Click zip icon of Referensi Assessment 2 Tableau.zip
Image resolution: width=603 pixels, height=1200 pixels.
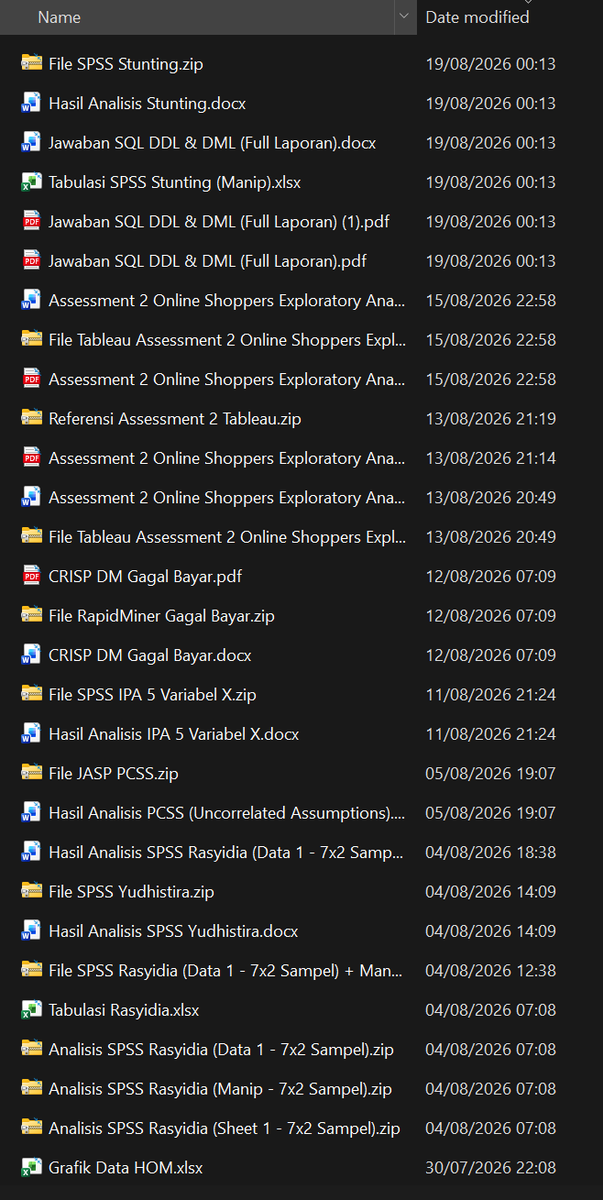pyautogui.click(x=31, y=419)
